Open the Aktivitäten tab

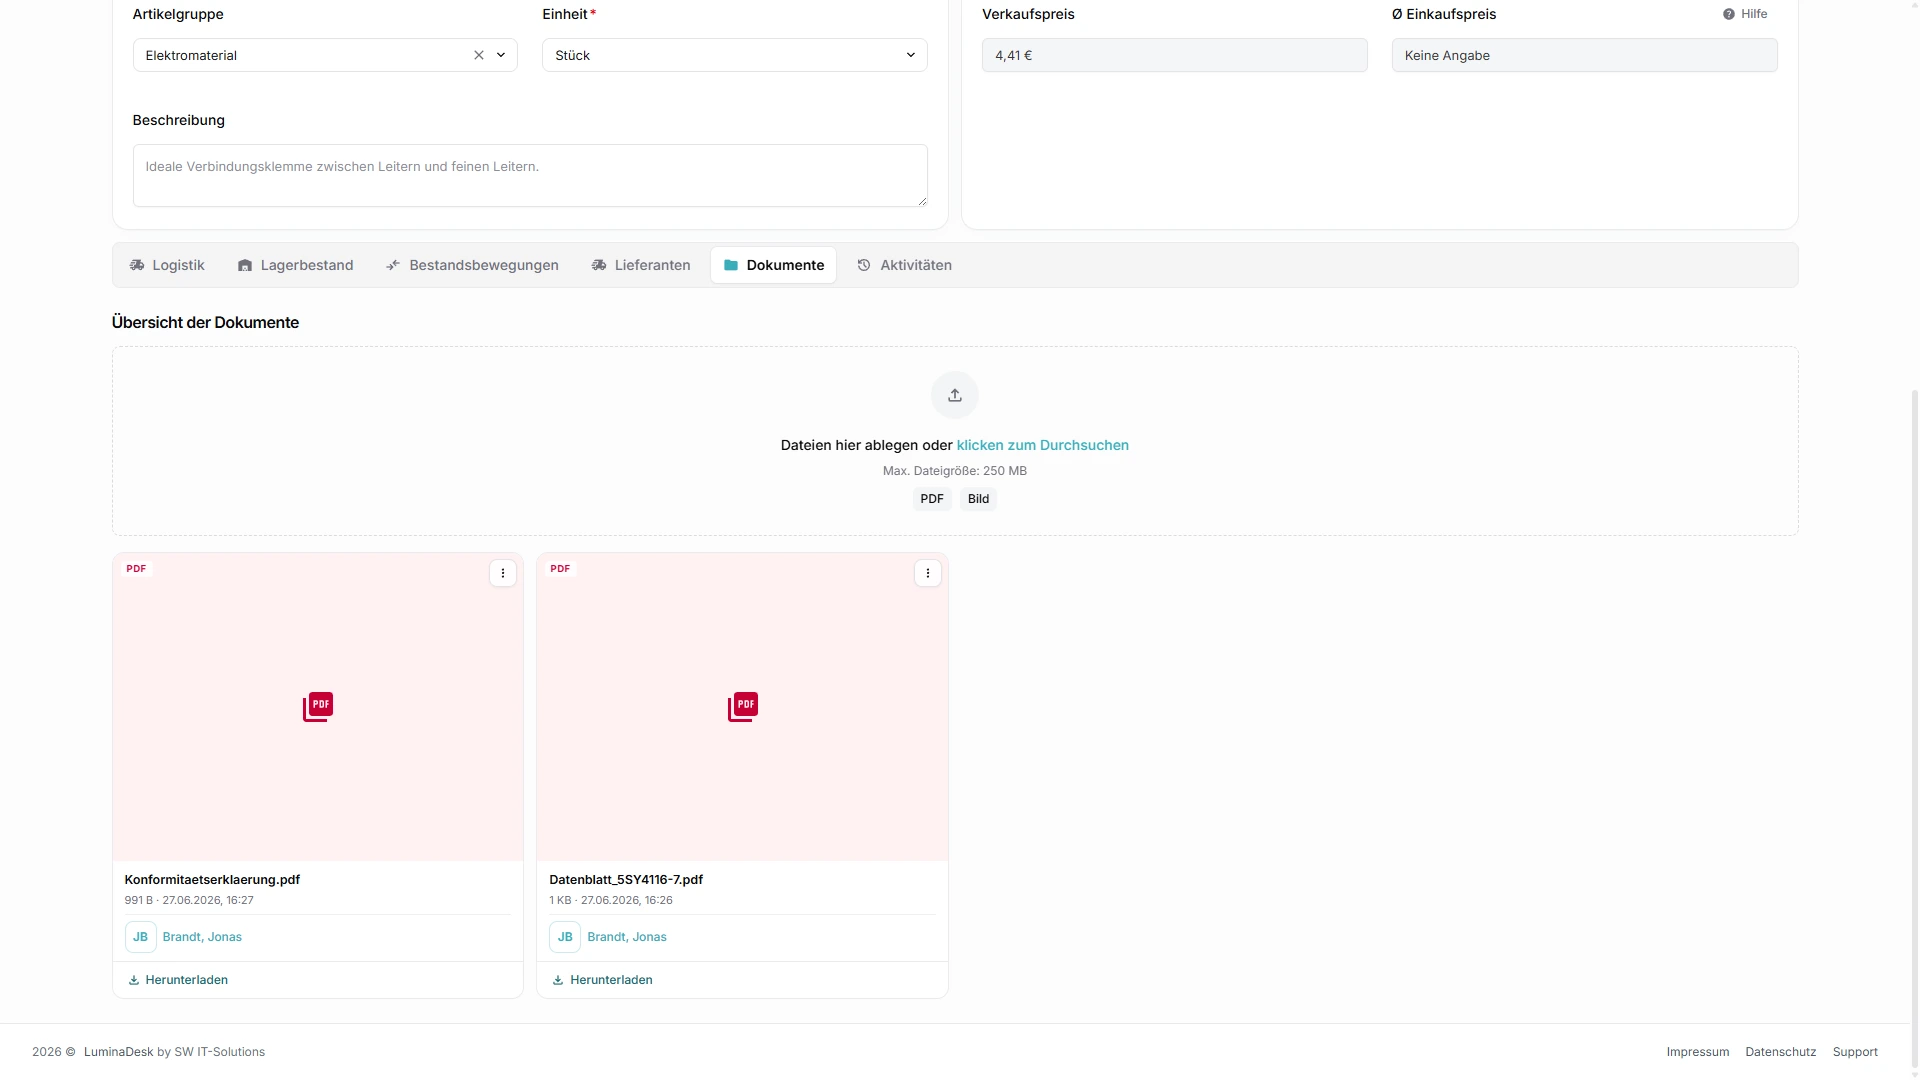(905, 265)
